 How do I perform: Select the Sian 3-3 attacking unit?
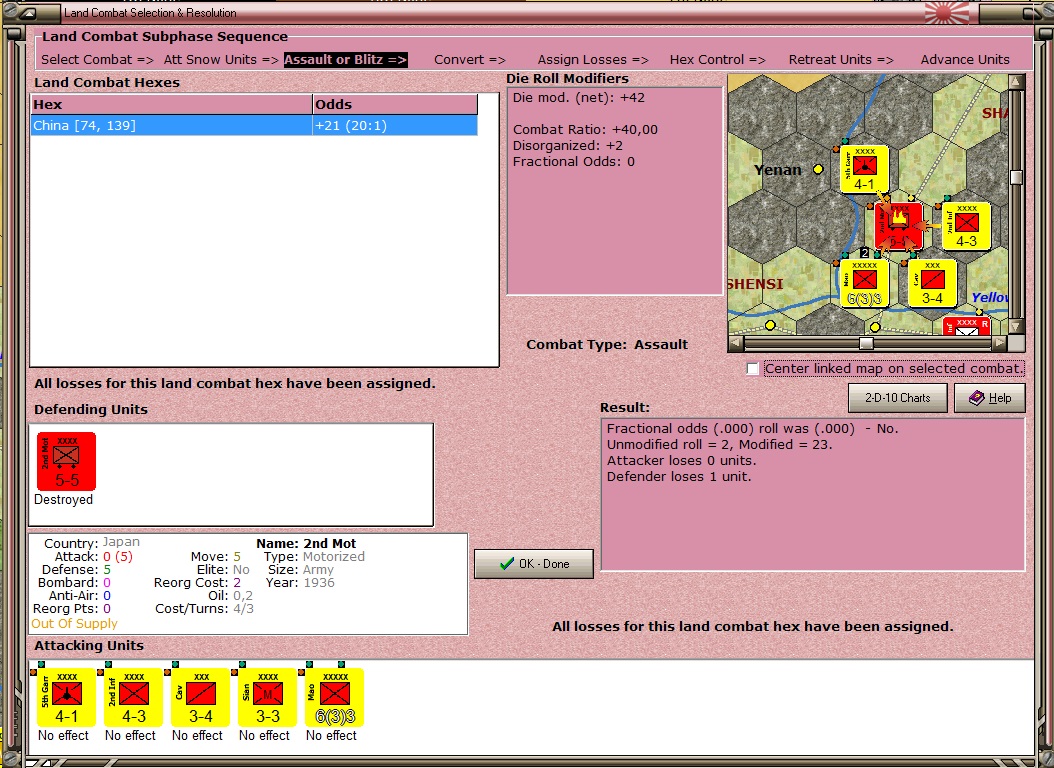(x=268, y=697)
